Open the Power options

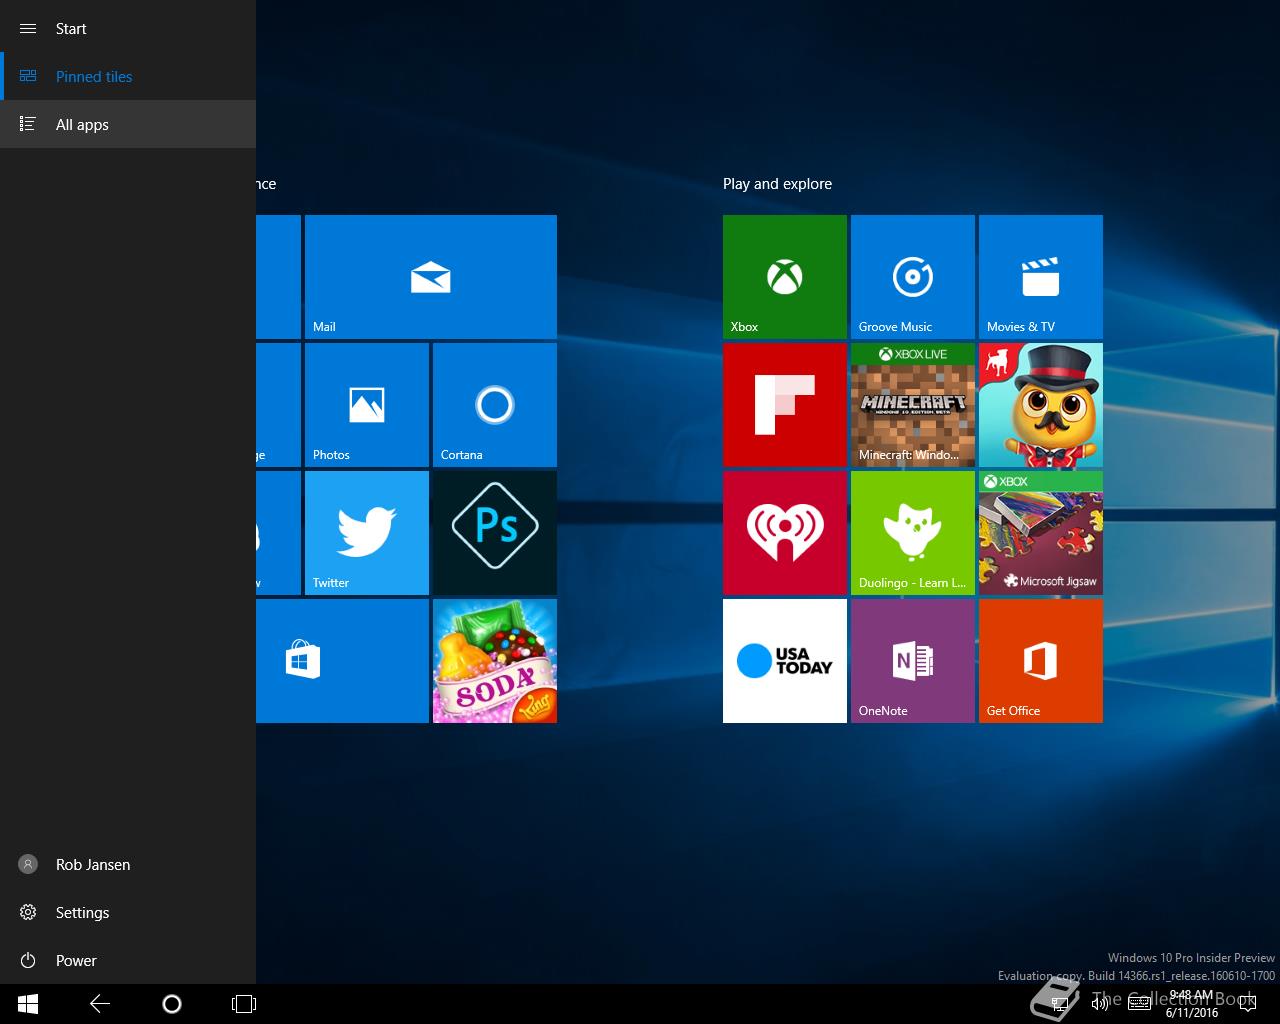point(128,960)
